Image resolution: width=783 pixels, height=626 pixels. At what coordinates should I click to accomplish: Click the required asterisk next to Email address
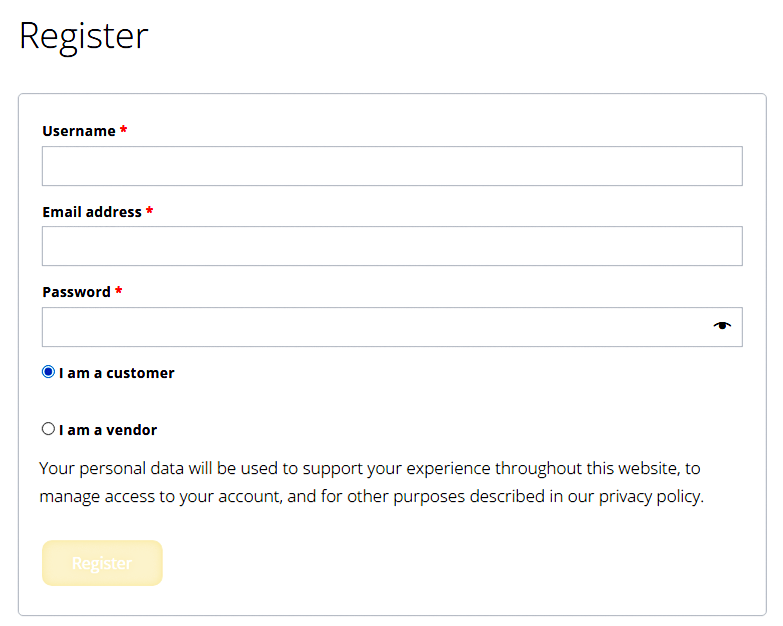click(x=150, y=213)
